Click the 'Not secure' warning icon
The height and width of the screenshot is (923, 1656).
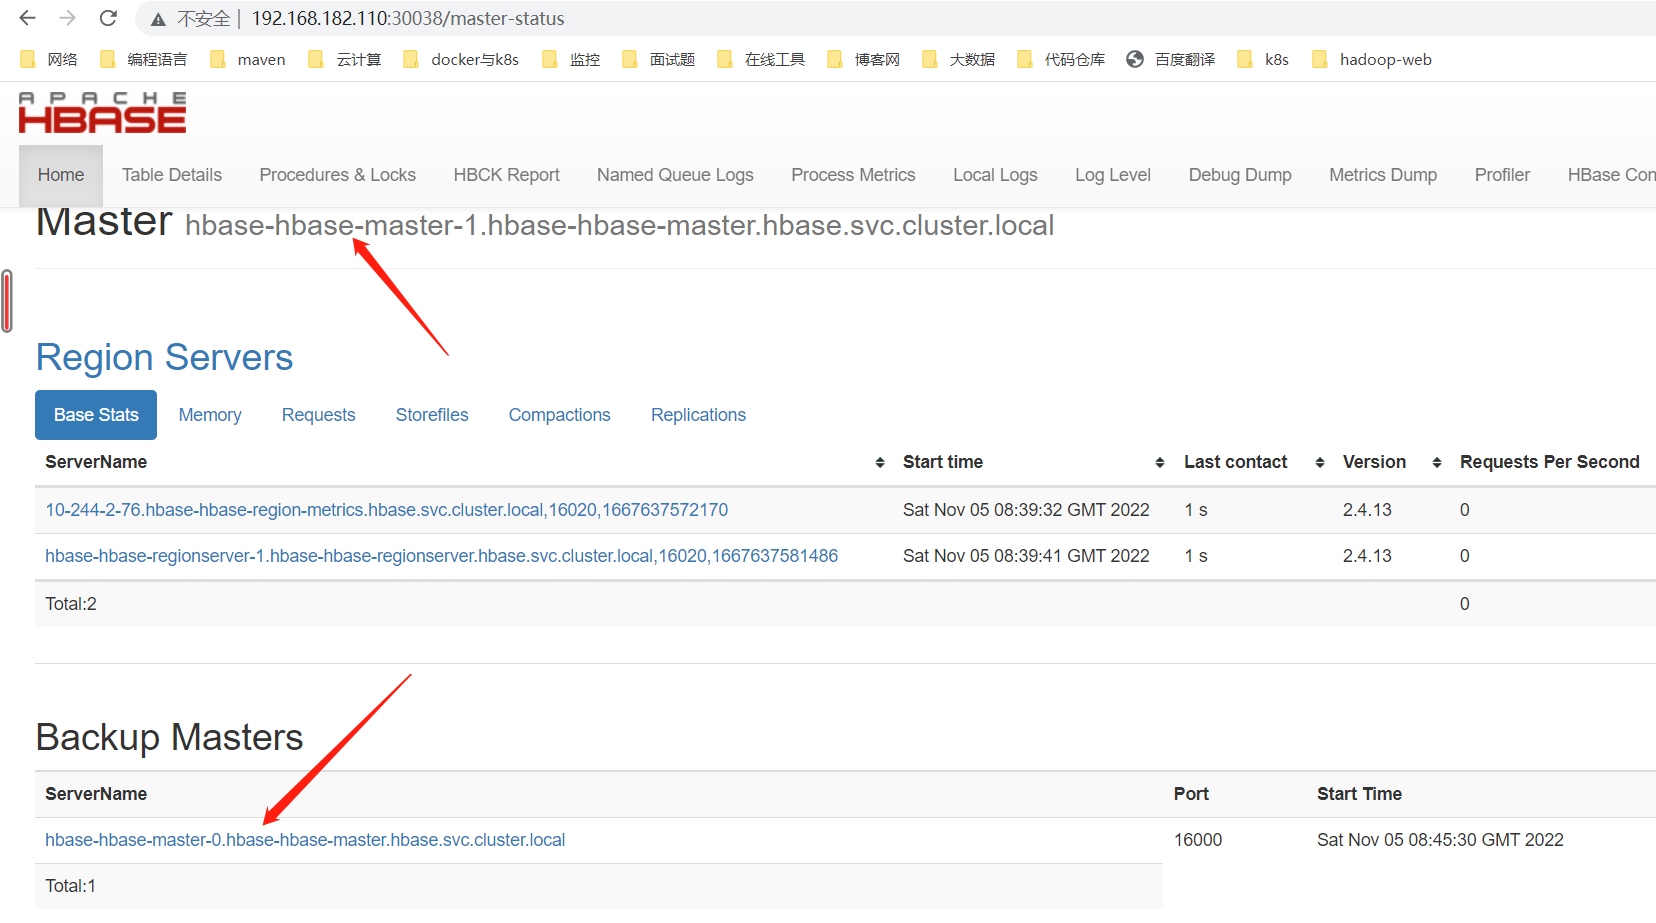pos(156,18)
